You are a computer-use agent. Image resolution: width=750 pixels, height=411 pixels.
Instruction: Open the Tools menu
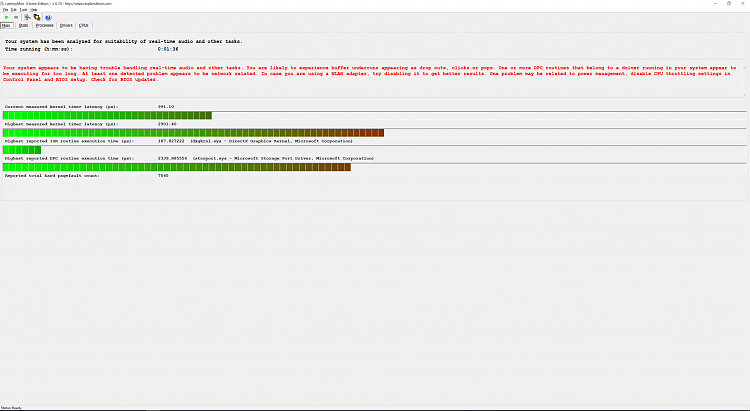coord(23,10)
